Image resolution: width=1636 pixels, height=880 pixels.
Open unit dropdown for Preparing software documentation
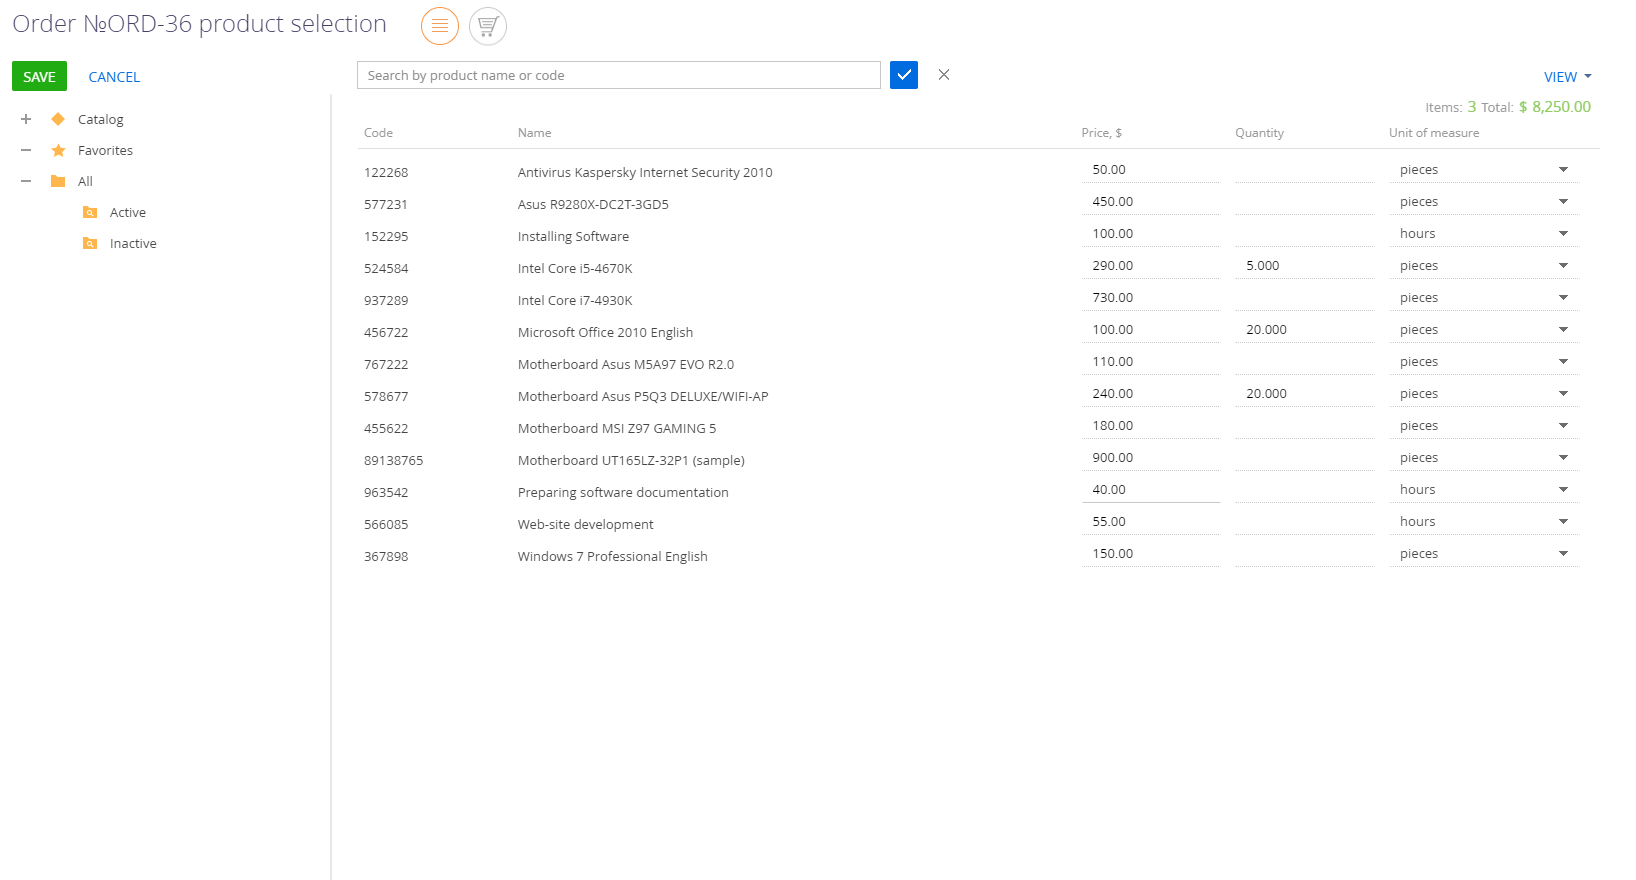click(1563, 490)
